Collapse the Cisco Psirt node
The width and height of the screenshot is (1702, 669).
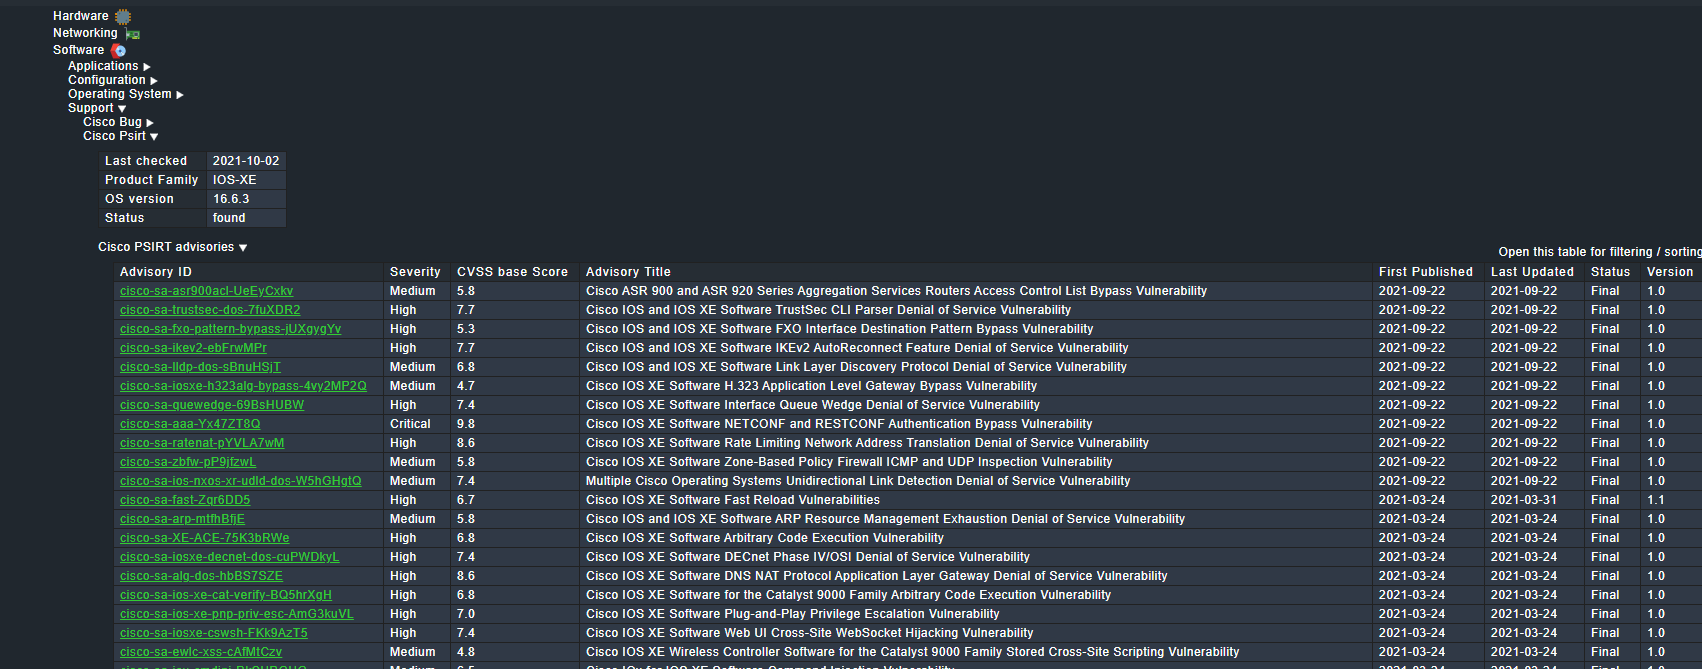154,137
